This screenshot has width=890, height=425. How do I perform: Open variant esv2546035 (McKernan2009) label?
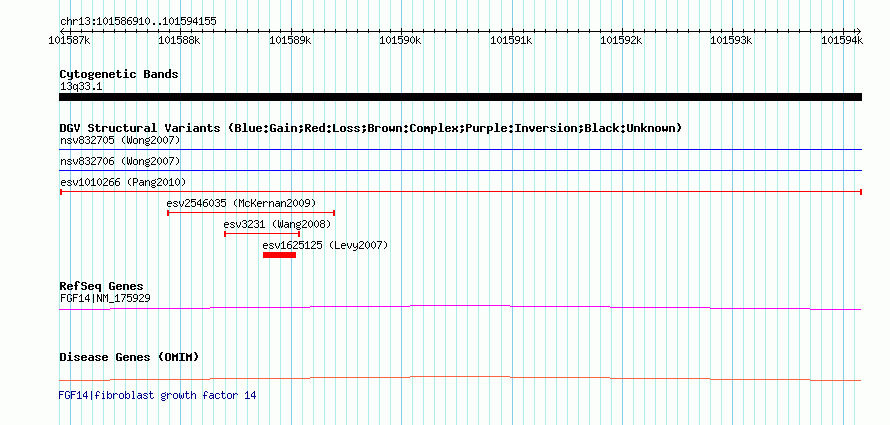241,203
